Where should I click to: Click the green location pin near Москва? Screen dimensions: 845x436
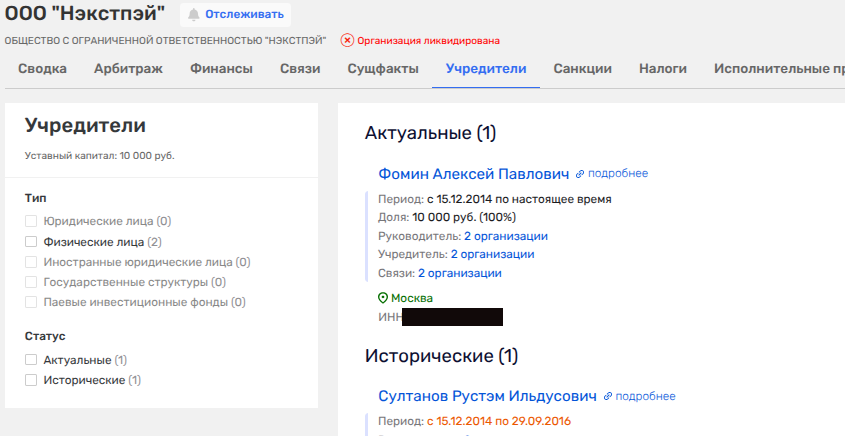click(383, 299)
